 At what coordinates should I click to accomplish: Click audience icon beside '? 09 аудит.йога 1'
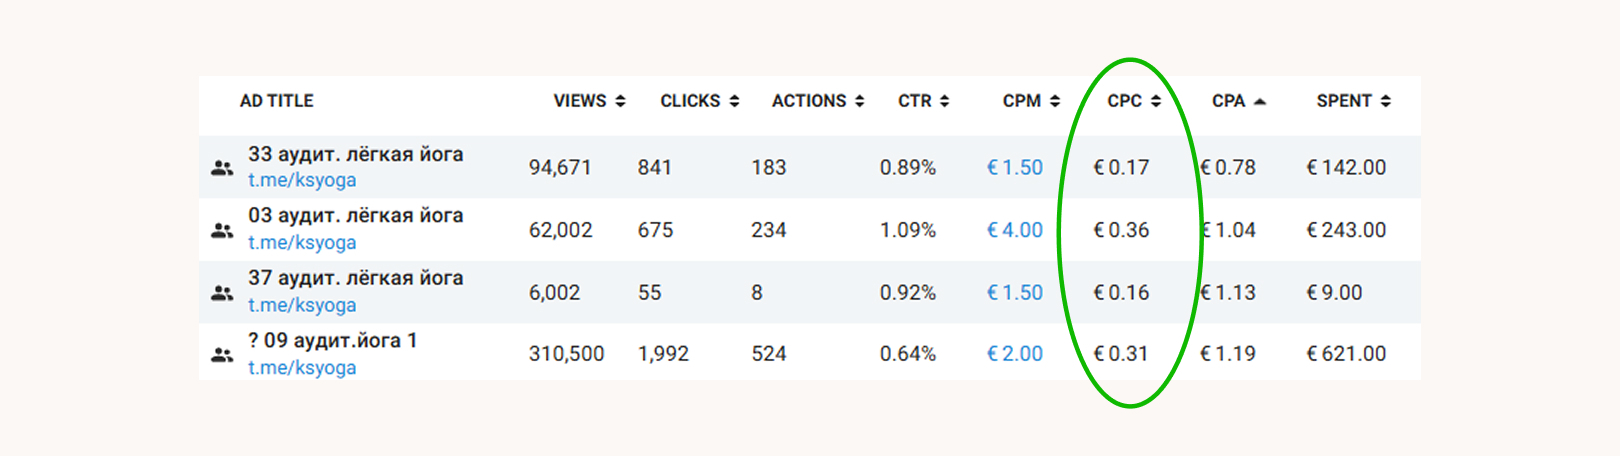(x=222, y=355)
